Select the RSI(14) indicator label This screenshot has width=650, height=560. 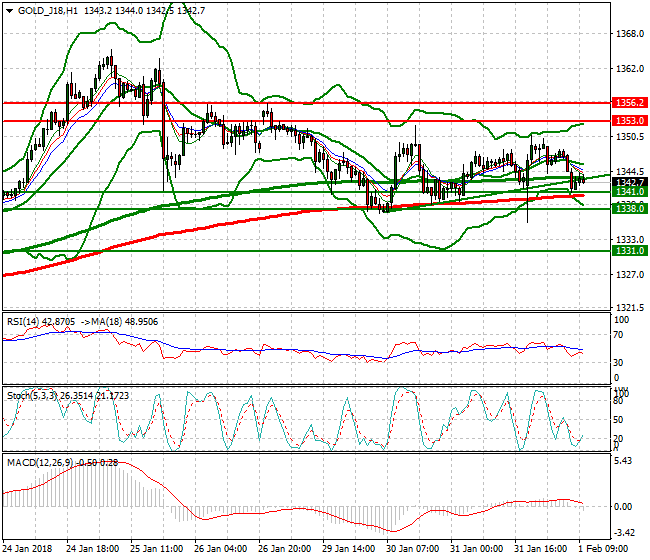click(24, 322)
